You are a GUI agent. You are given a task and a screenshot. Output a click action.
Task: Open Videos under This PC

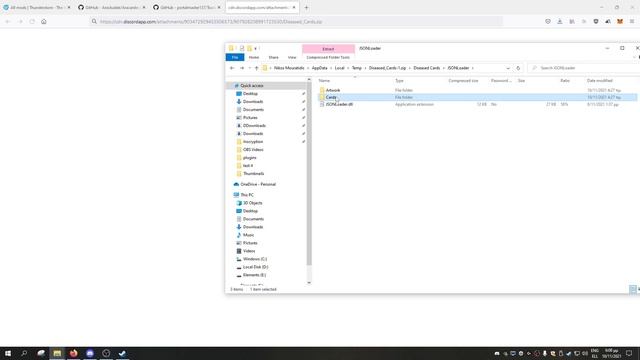[249, 251]
